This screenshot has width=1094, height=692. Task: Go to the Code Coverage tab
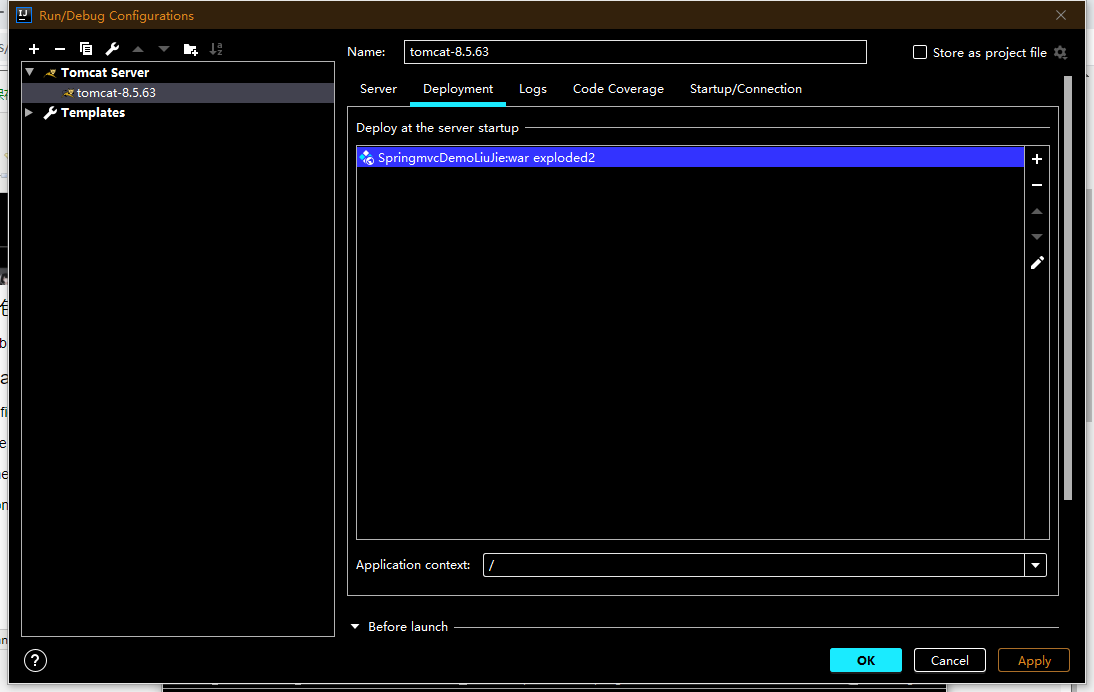[x=618, y=89]
